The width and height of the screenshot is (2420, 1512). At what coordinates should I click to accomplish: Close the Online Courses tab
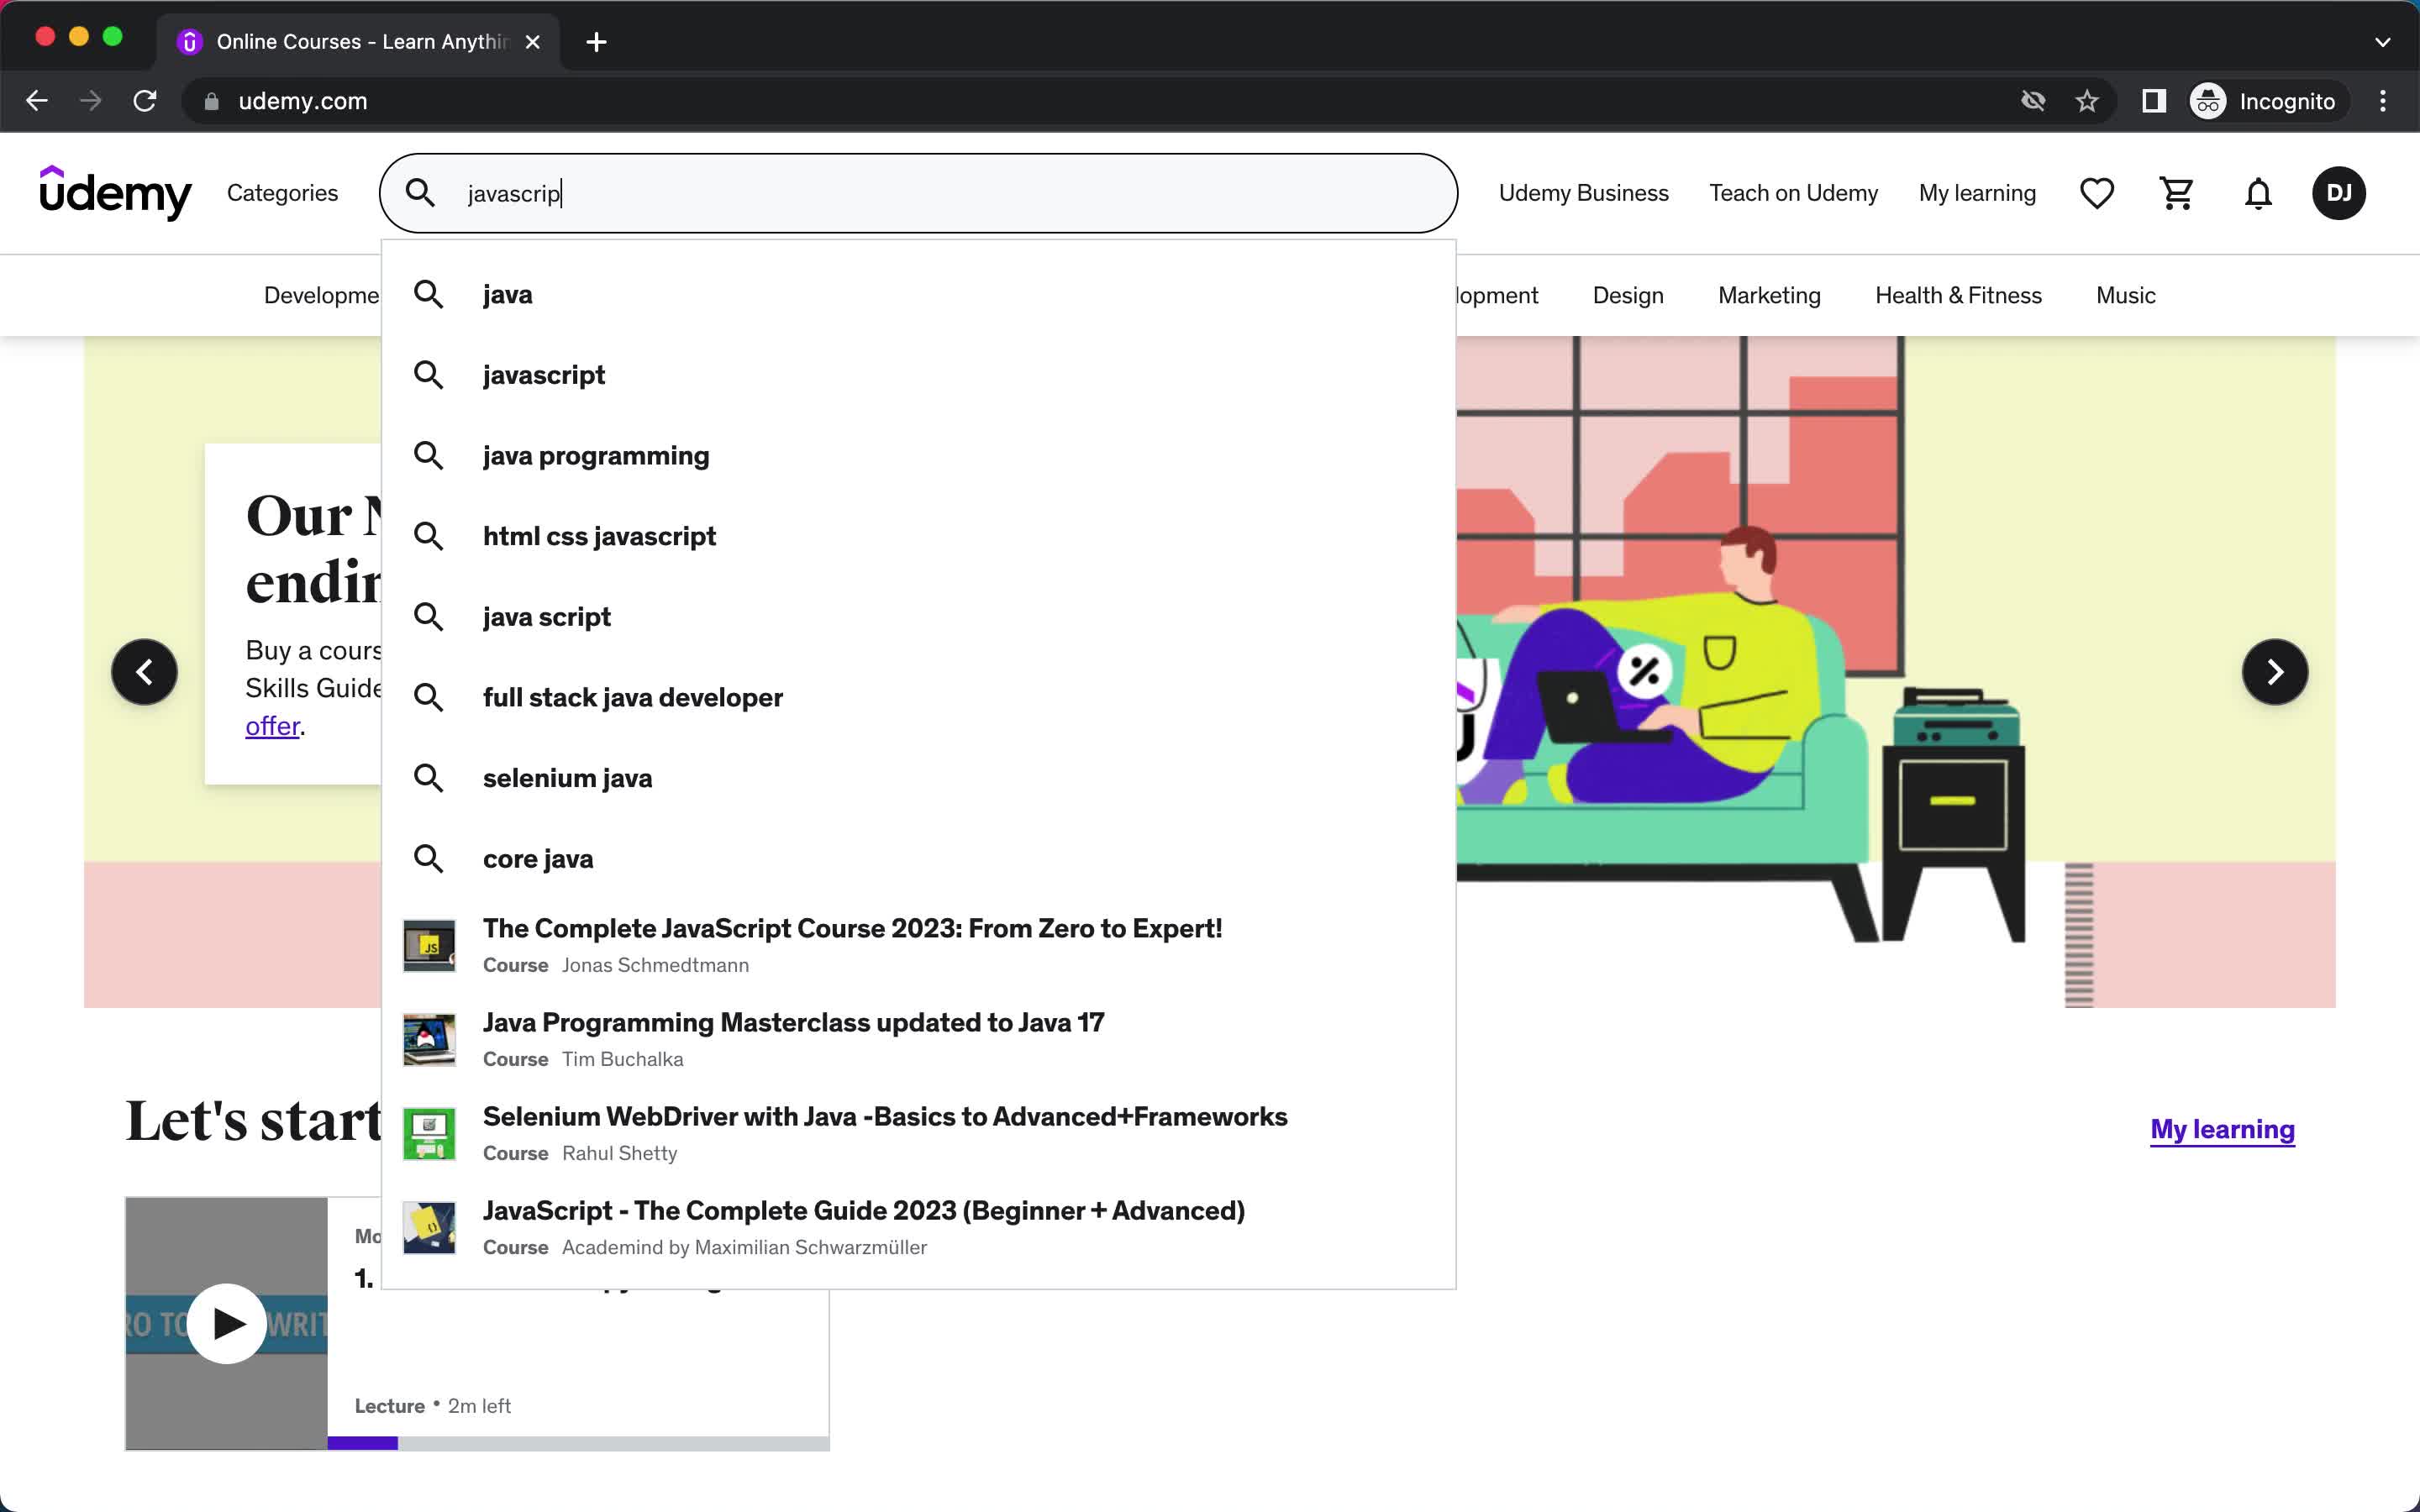click(x=533, y=42)
